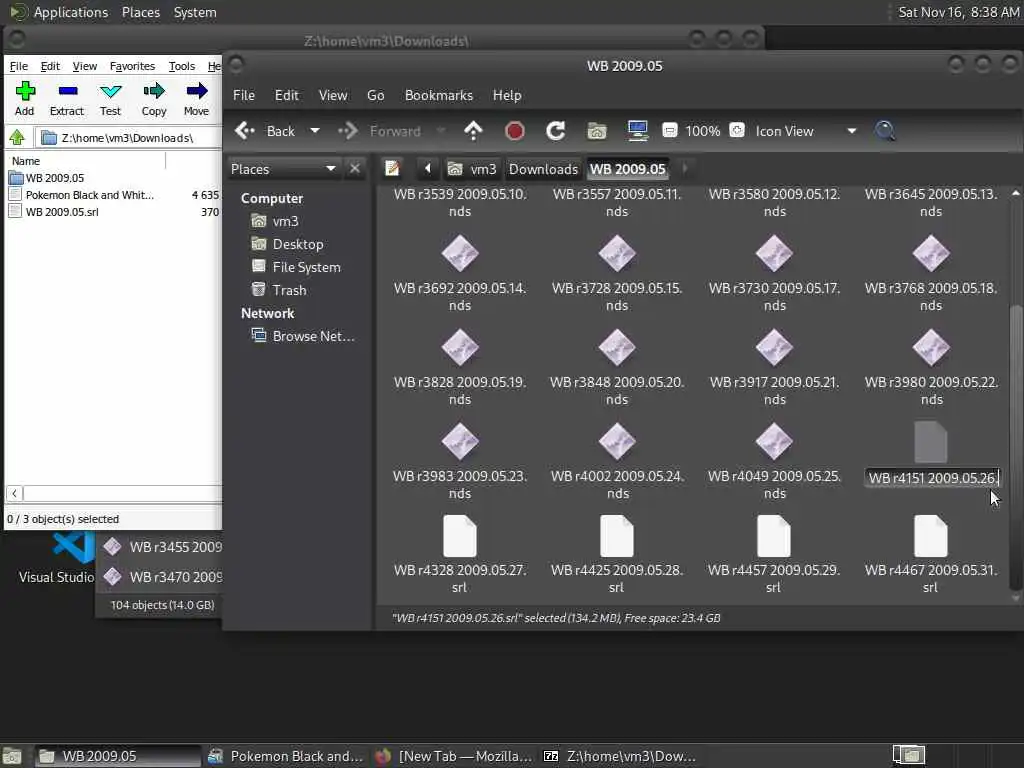
Task: Select file WB r3730 2009.05.17.nds
Action: (x=775, y=274)
